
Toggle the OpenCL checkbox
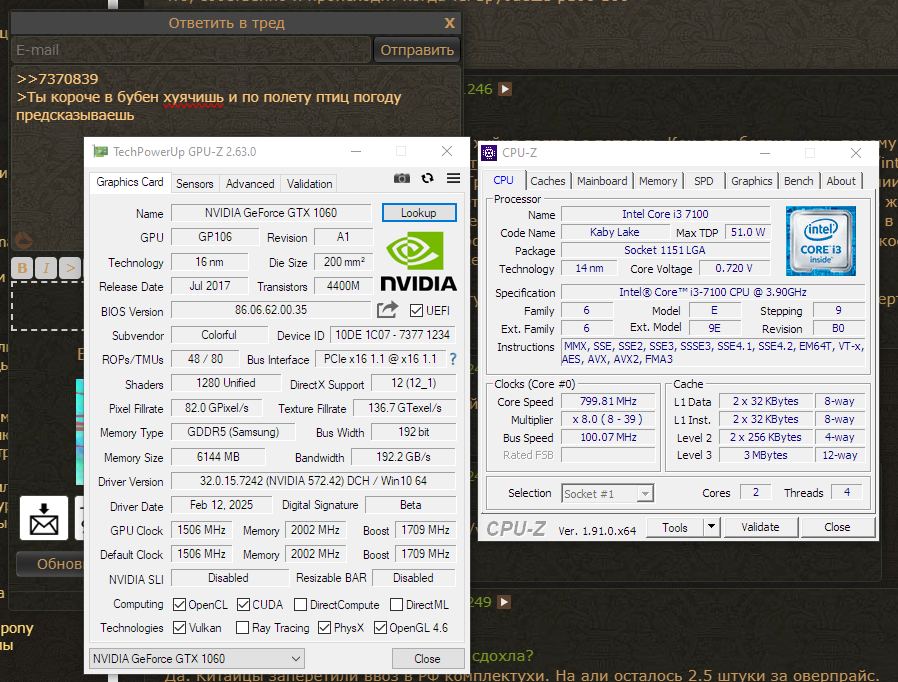(179, 605)
